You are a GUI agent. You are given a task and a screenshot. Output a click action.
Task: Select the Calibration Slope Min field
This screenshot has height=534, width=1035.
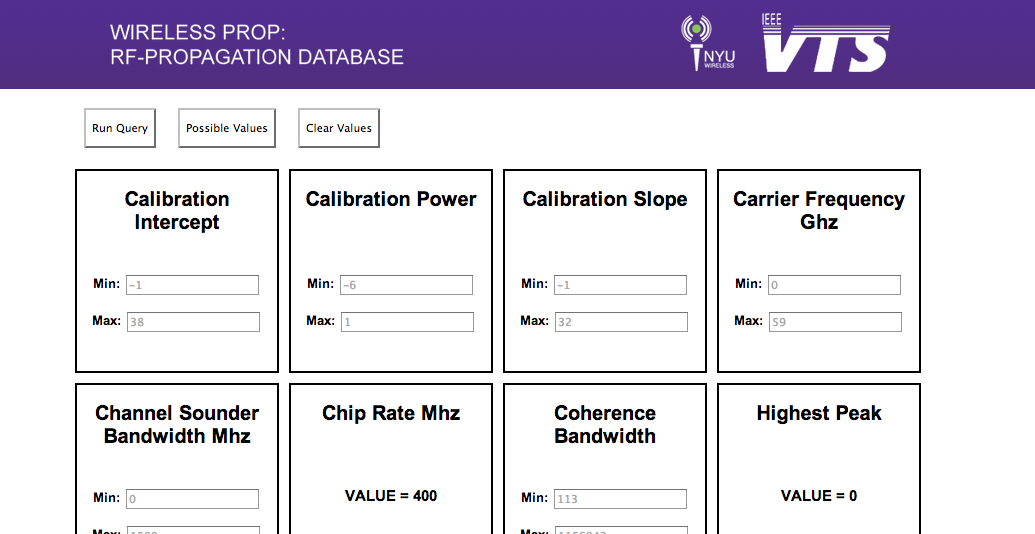[x=620, y=285]
